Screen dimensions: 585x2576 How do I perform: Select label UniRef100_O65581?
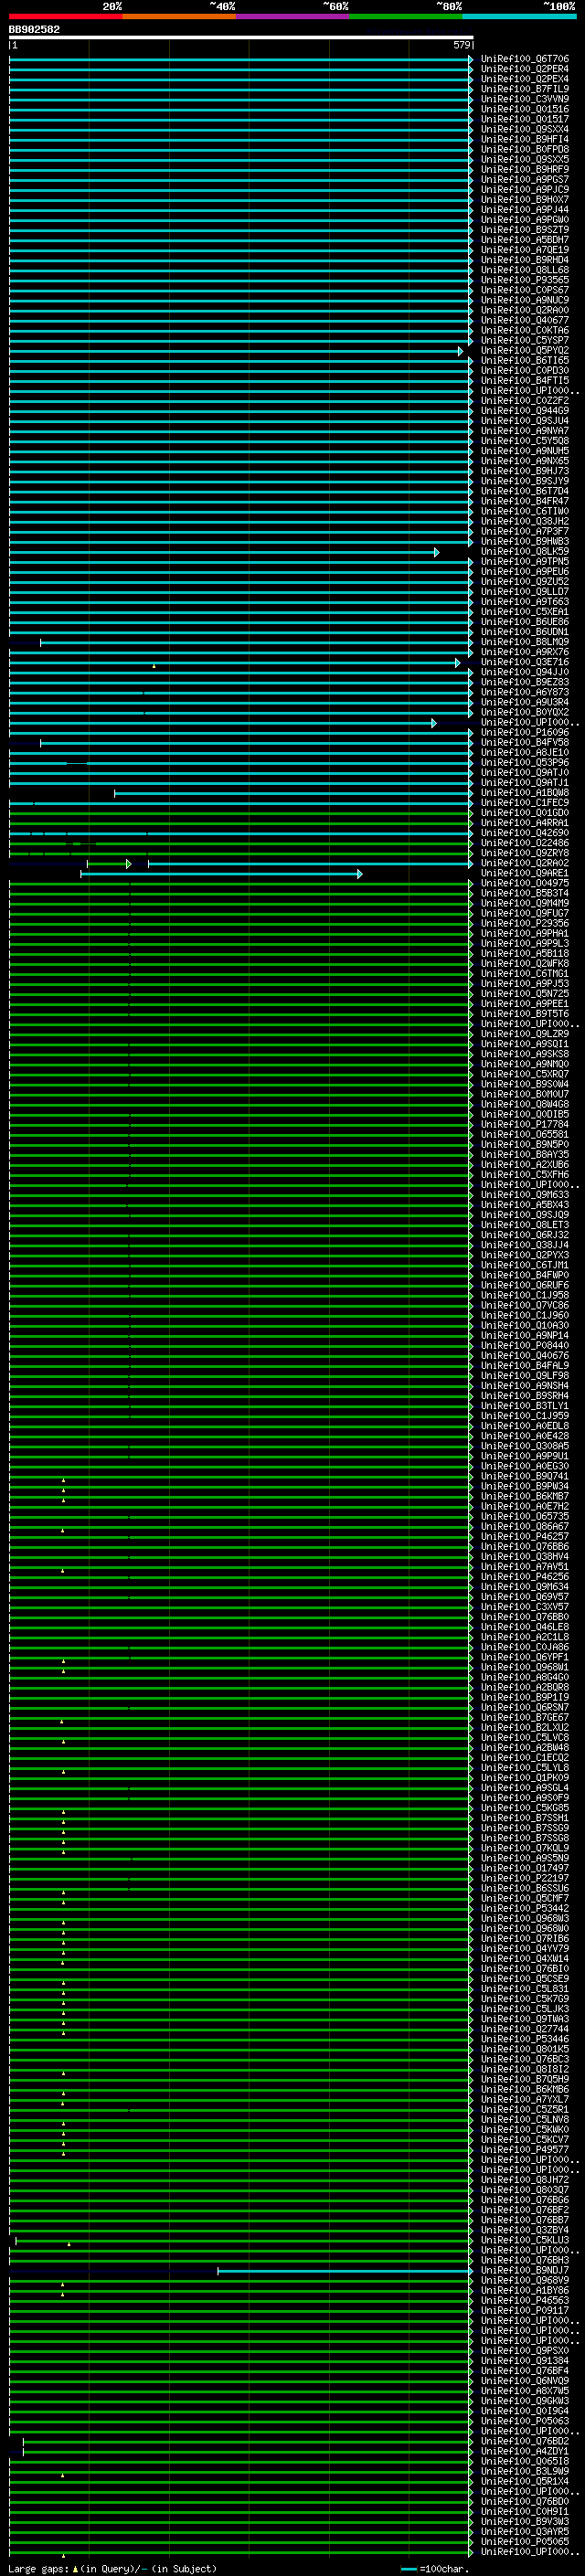(525, 1135)
